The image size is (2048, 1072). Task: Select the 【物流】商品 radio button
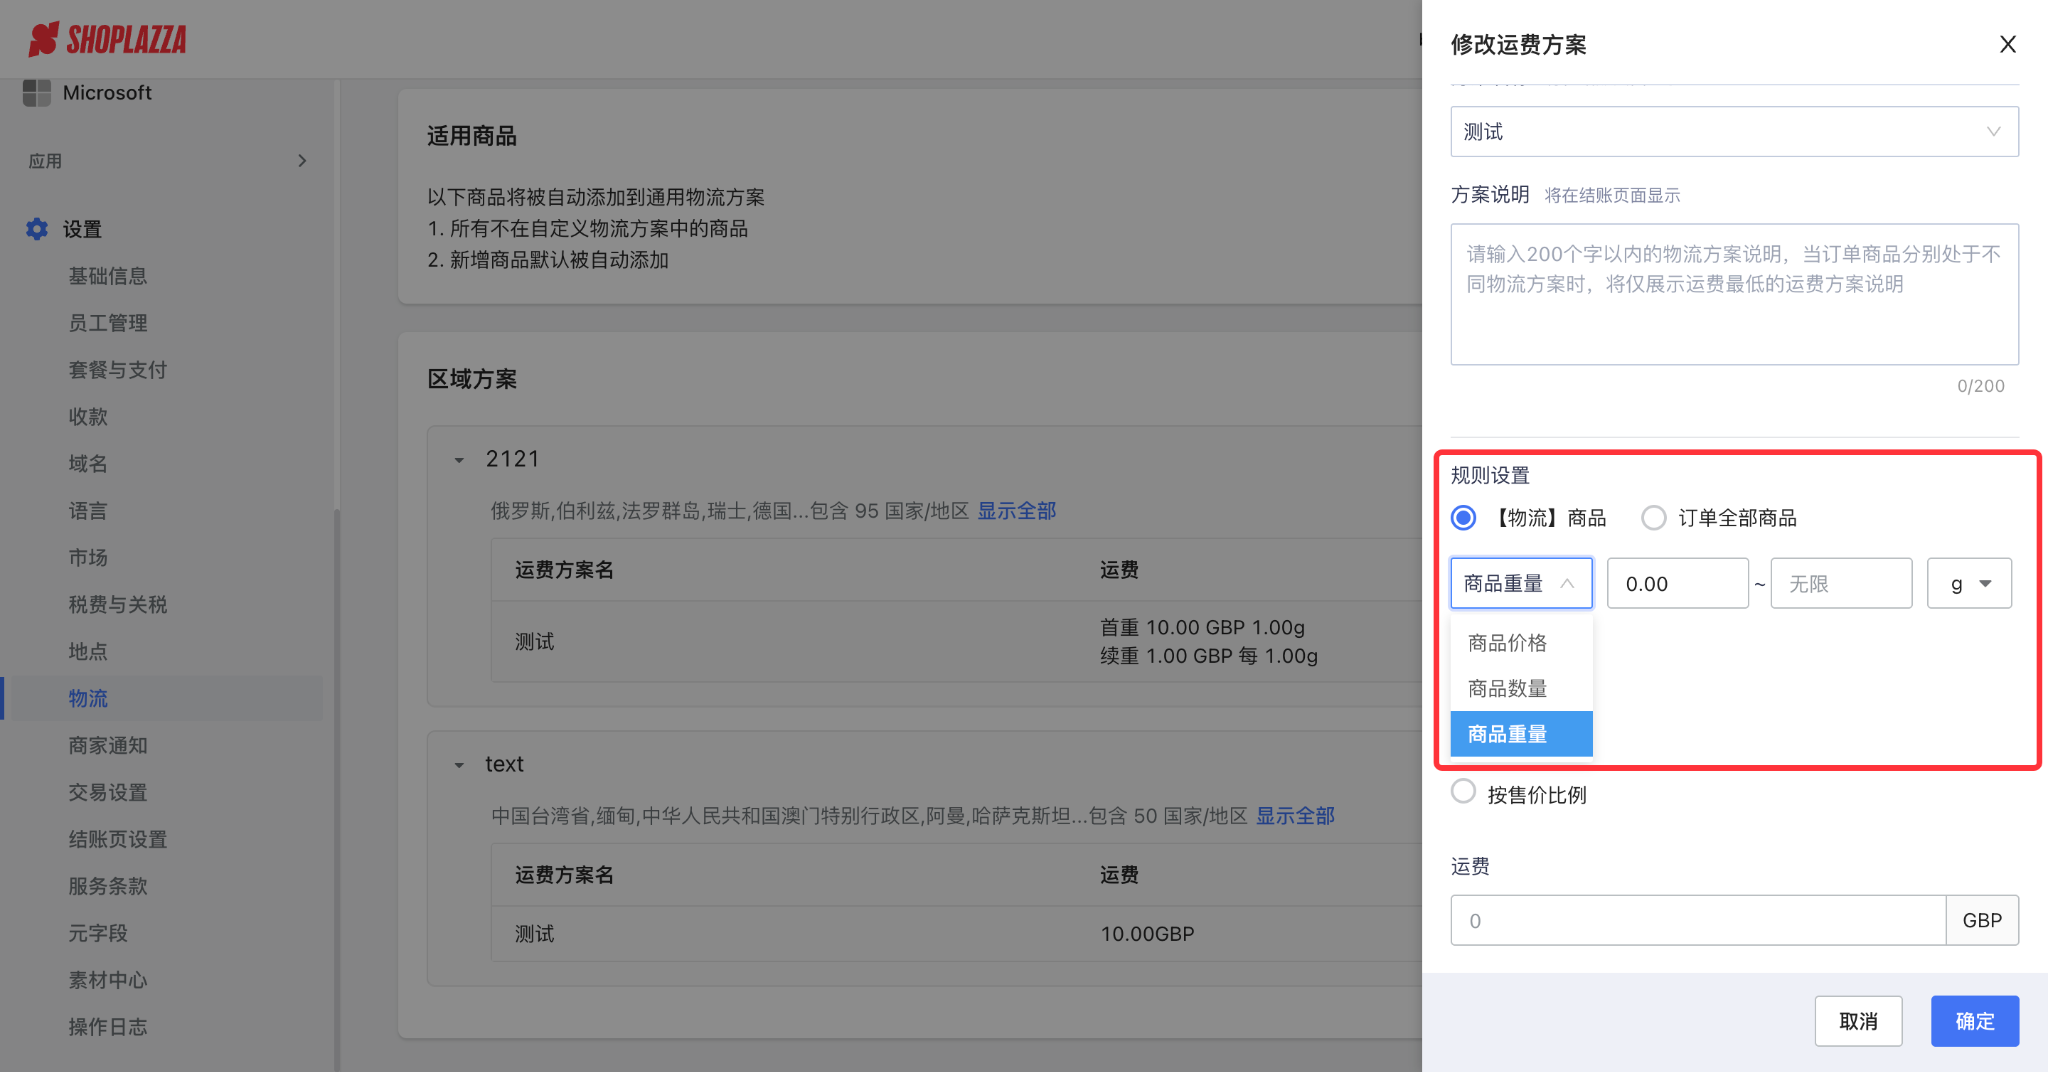click(x=1463, y=518)
